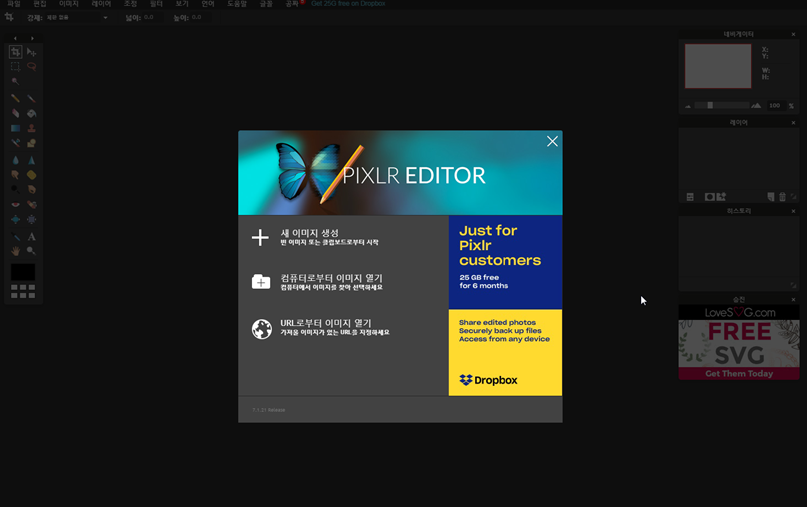Open the 편집 (Edit) menu

[x=40, y=4]
